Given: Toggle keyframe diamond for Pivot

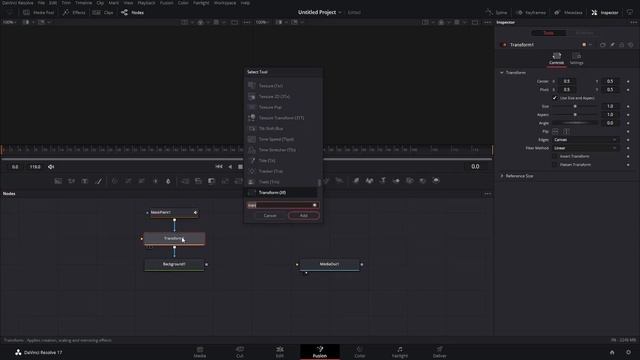Looking at the screenshot, I should click(x=628, y=90).
